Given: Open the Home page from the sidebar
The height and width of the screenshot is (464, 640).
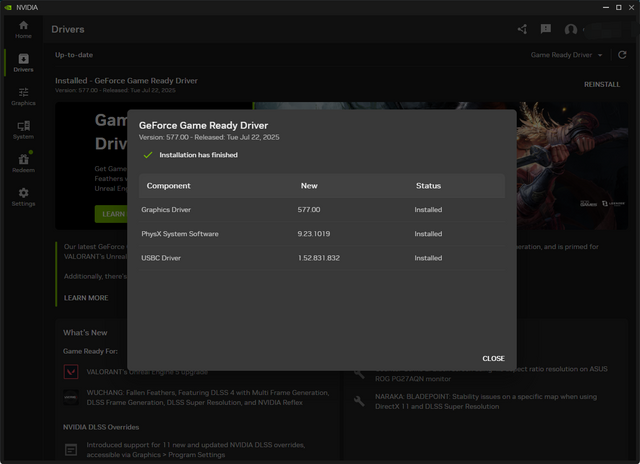Looking at the screenshot, I should coord(23,29).
